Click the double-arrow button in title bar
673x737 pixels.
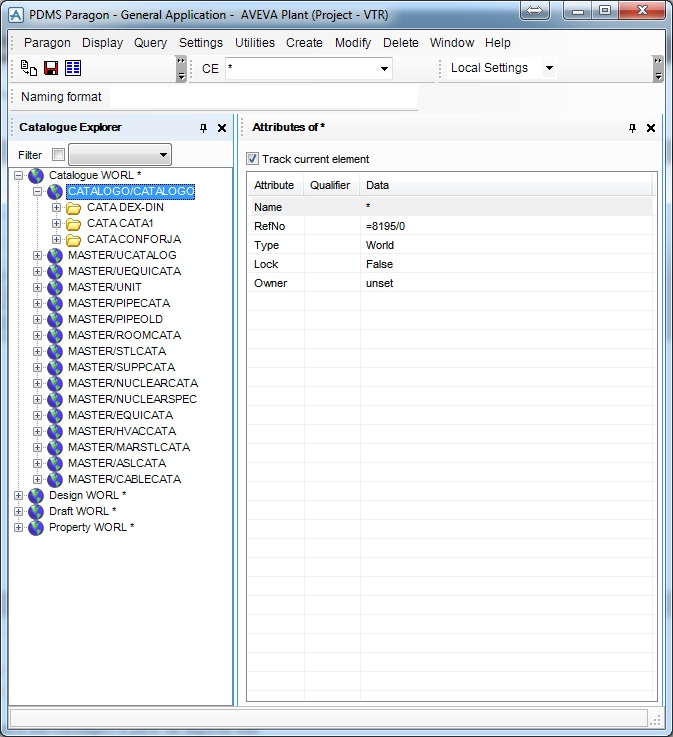click(534, 10)
